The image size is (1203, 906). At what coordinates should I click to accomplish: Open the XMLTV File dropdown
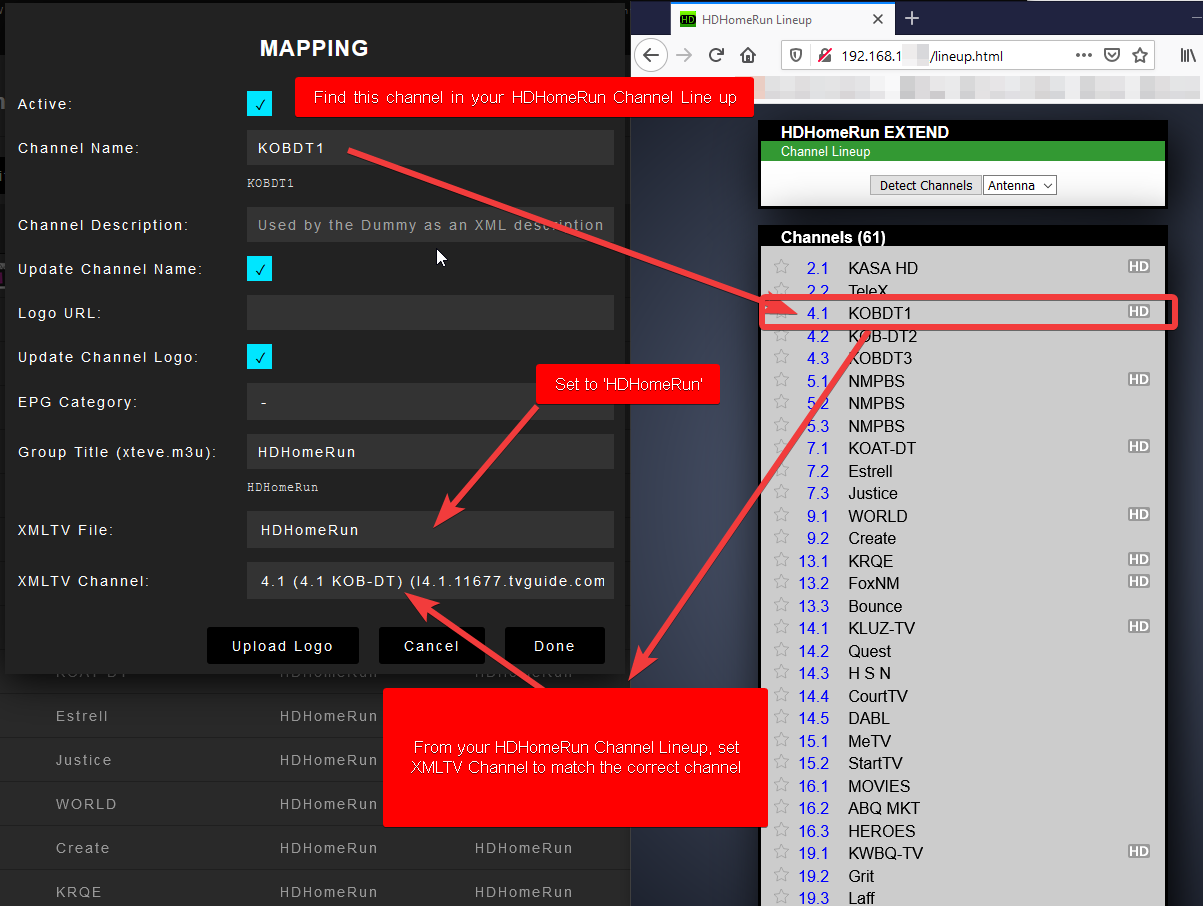pos(430,530)
